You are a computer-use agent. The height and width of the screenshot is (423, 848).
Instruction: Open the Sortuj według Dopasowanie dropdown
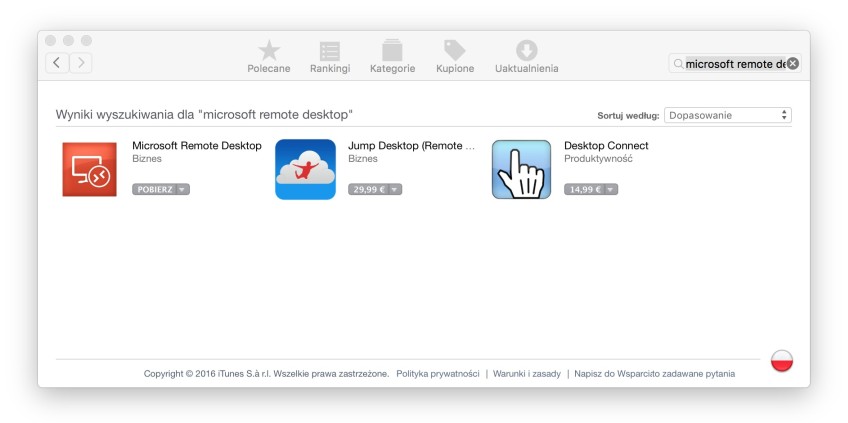(727, 115)
